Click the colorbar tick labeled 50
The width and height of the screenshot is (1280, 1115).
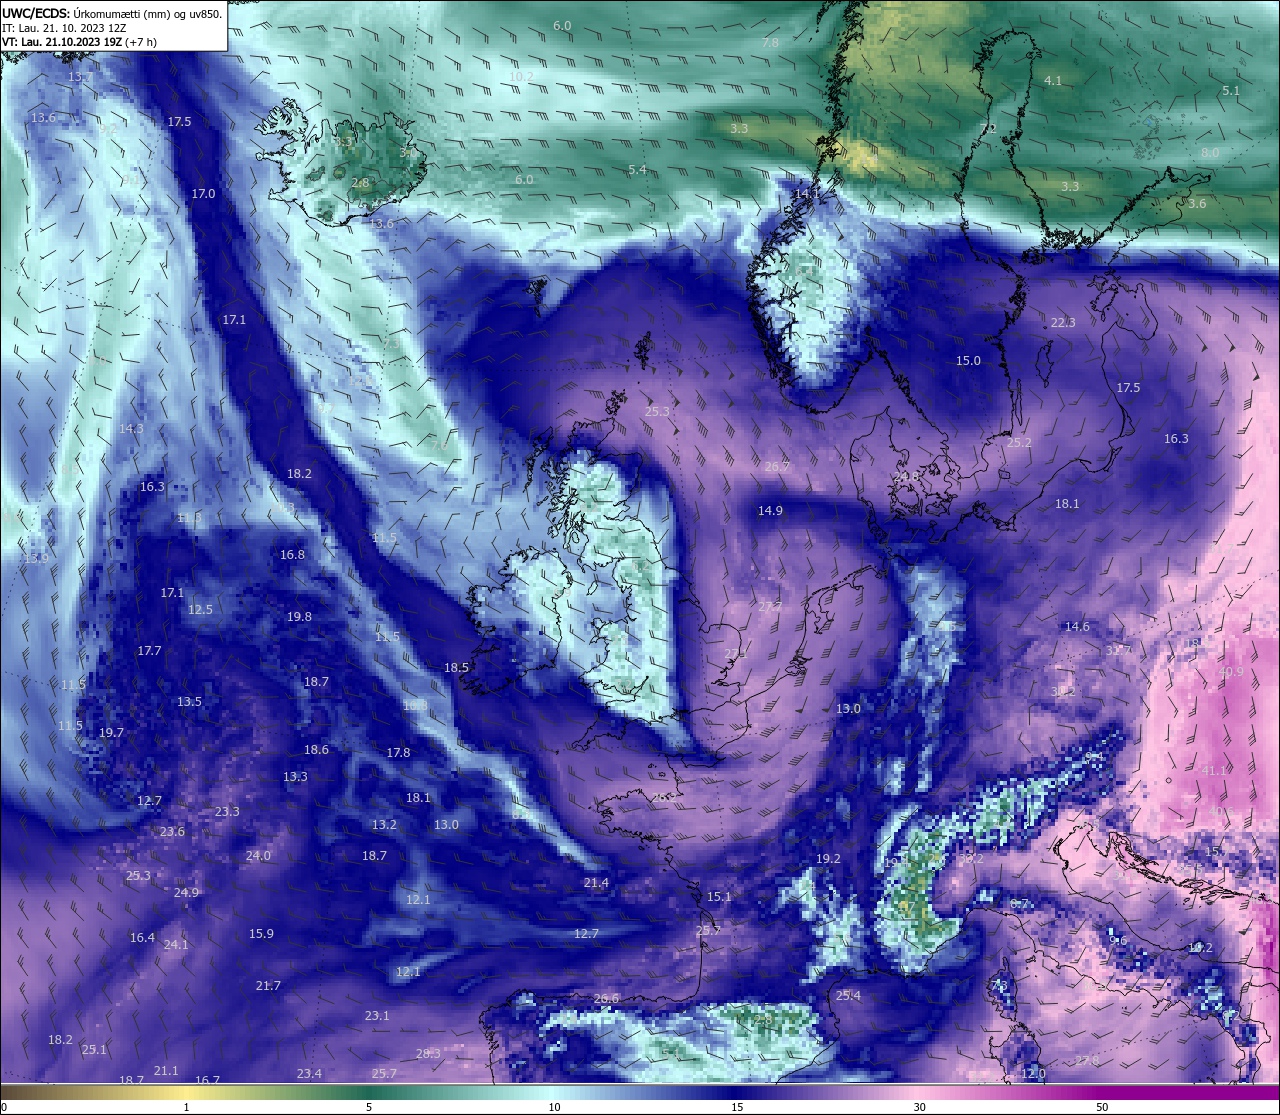point(1102,1107)
